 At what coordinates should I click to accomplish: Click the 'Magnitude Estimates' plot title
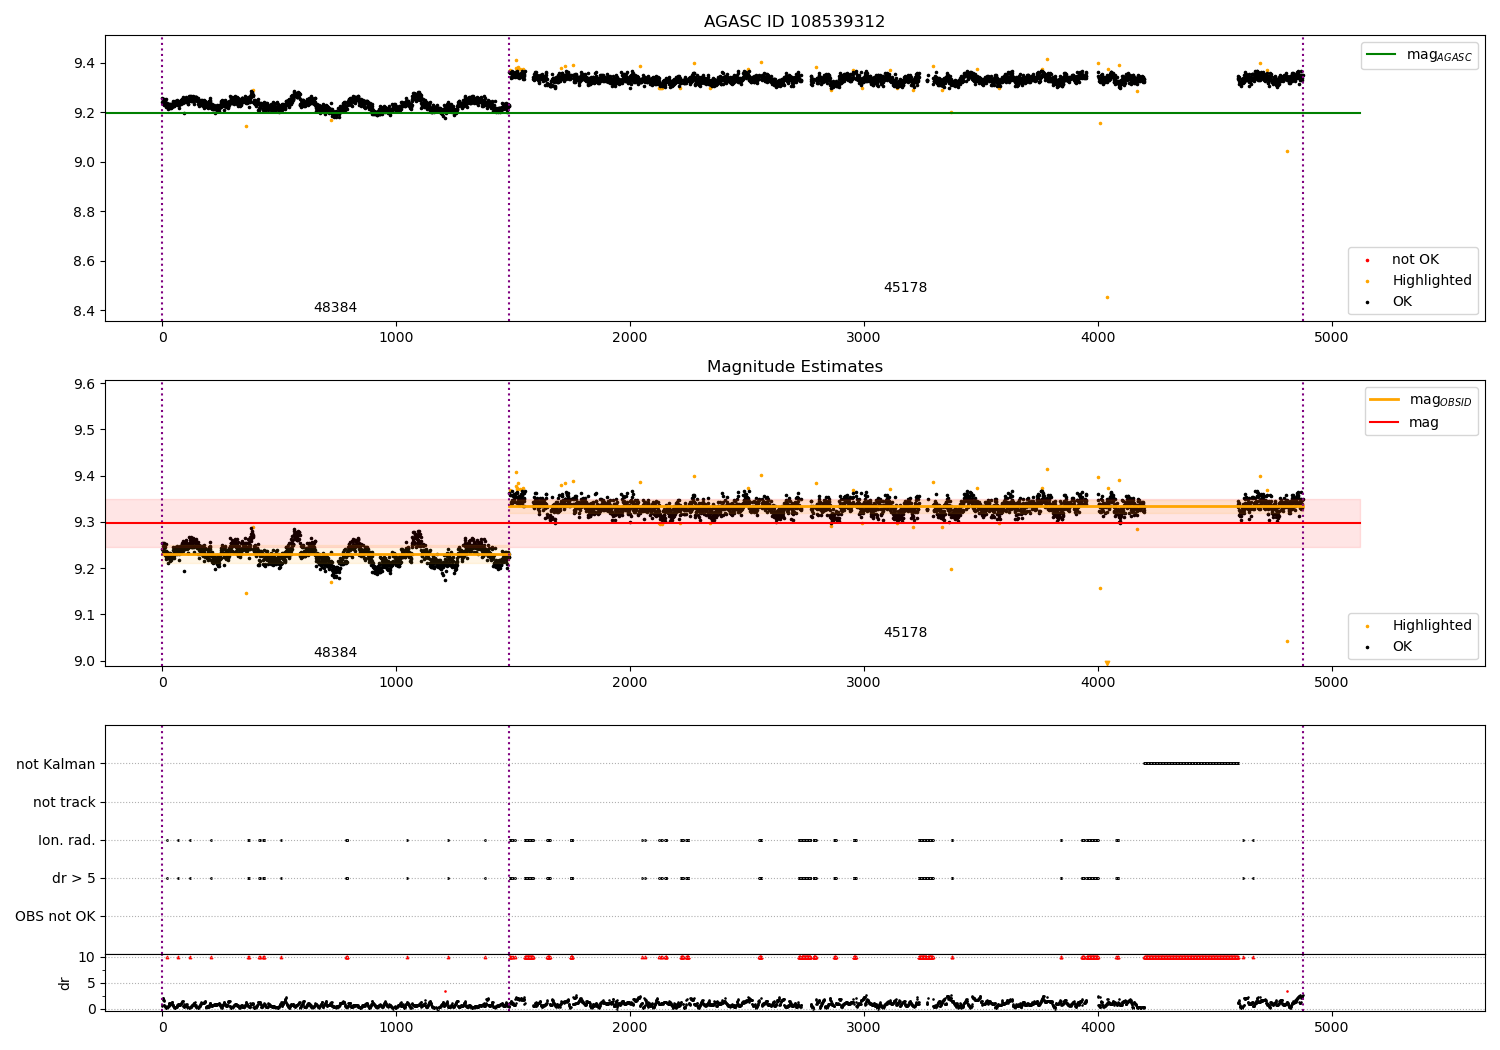point(794,367)
